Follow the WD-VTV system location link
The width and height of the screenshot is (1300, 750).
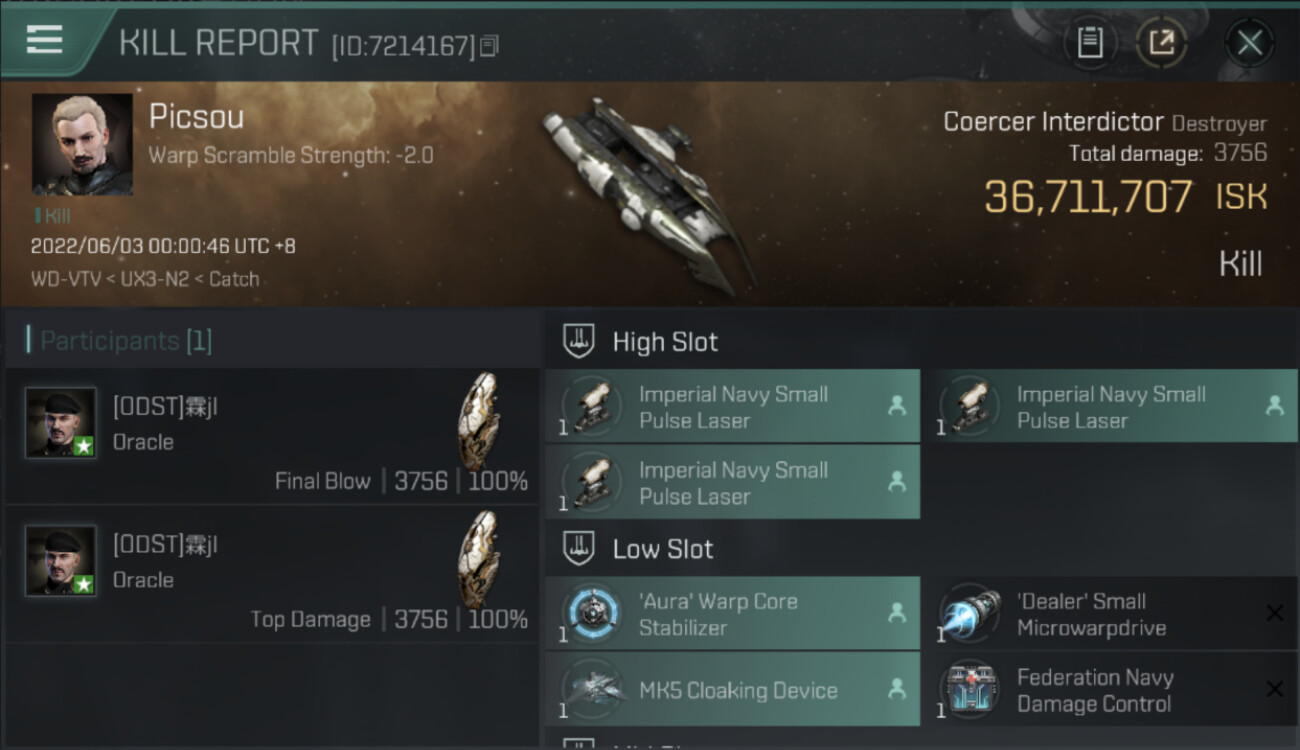[x=65, y=279]
